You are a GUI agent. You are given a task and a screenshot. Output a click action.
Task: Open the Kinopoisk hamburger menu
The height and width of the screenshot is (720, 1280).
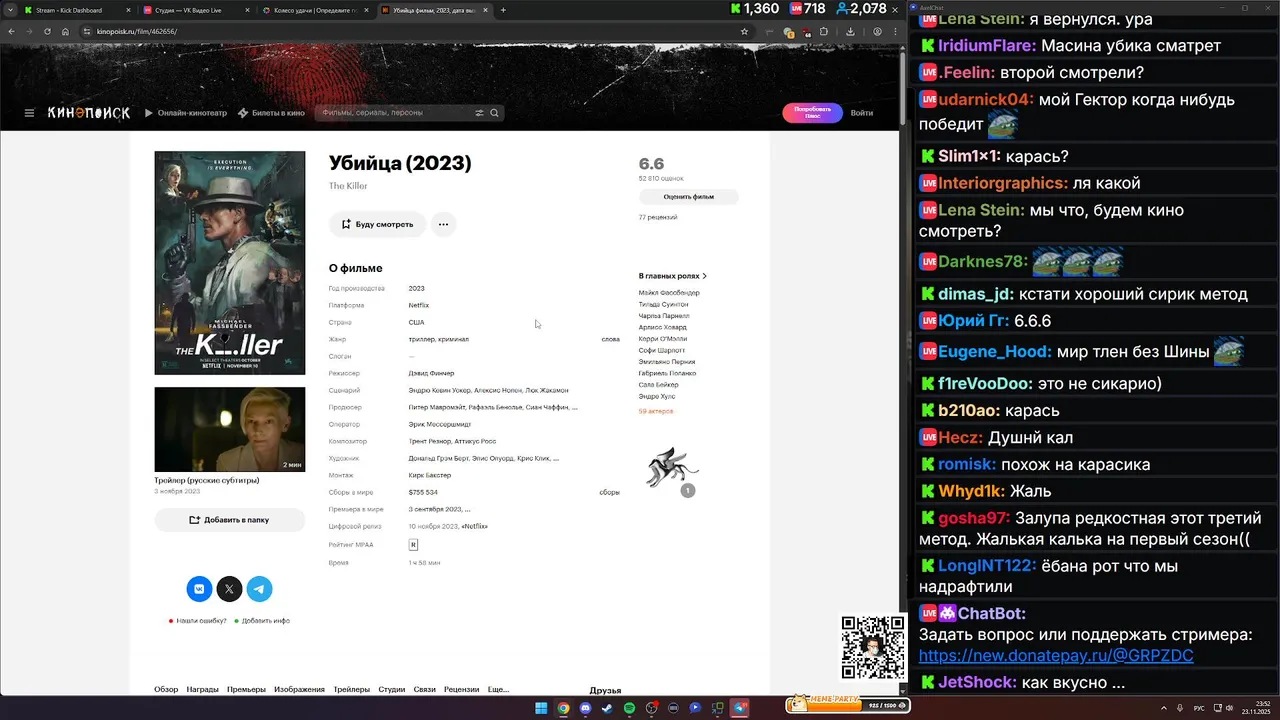pos(29,113)
